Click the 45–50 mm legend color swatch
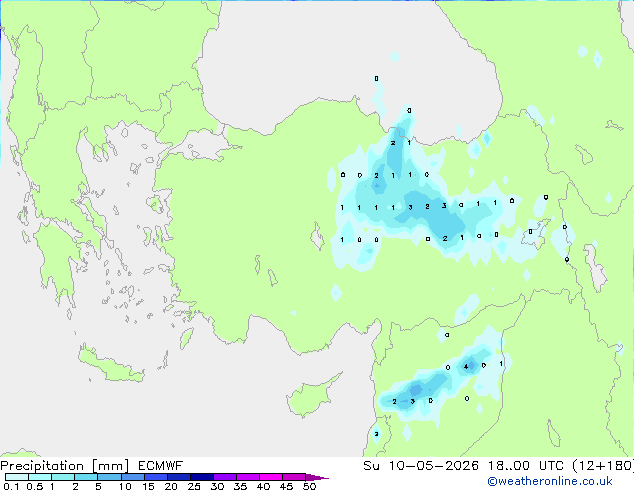 coord(294,477)
